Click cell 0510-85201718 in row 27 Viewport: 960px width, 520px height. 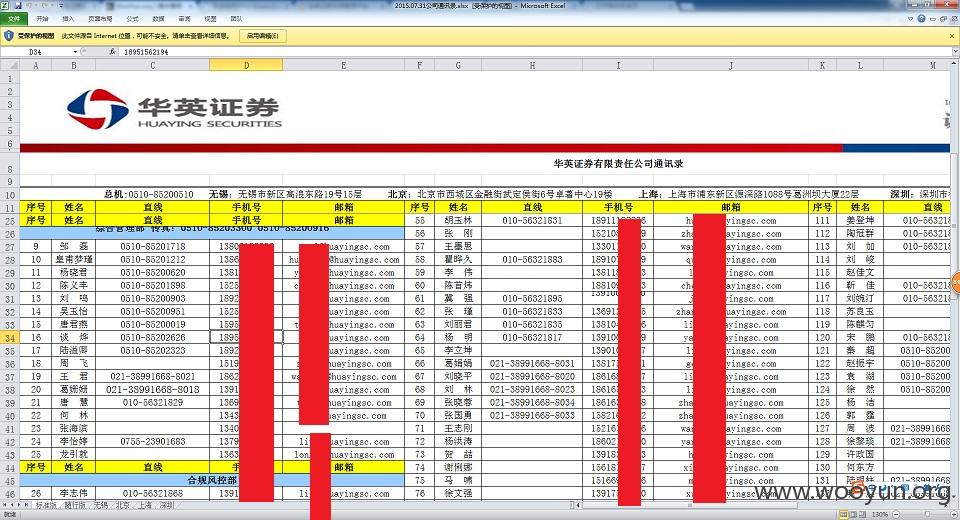(152, 246)
